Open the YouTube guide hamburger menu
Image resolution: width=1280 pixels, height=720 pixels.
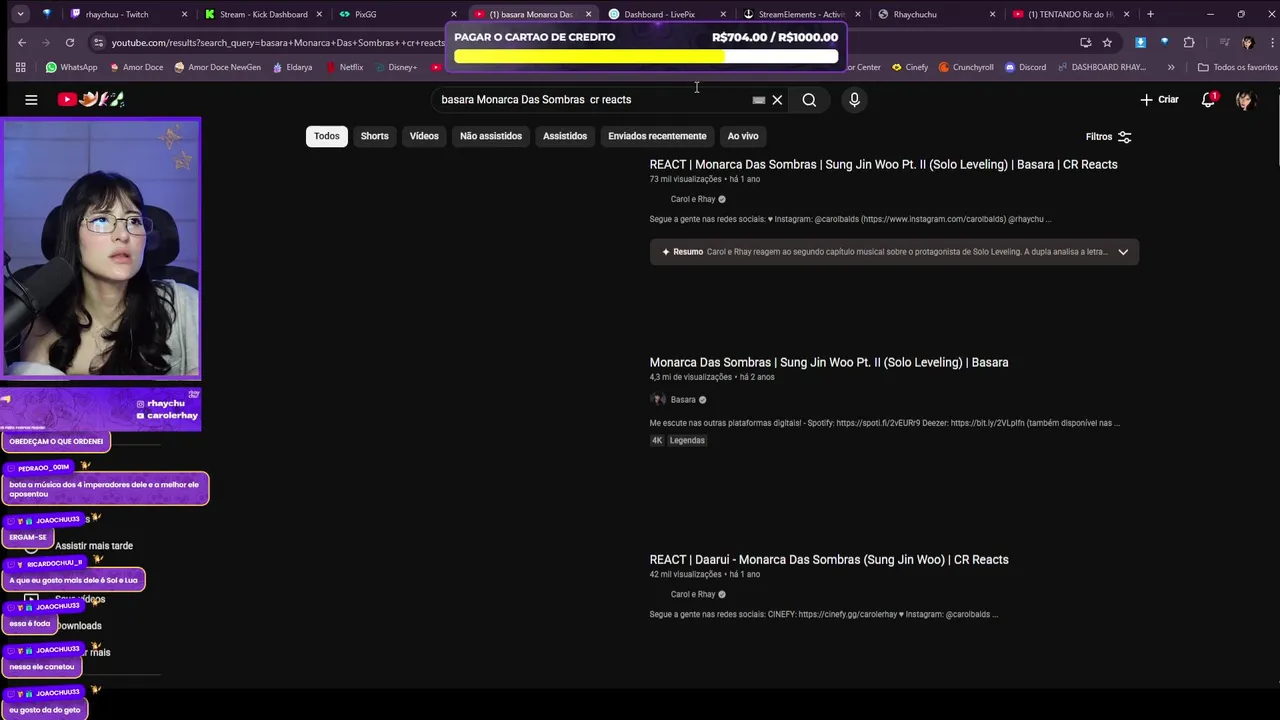(31, 100)
